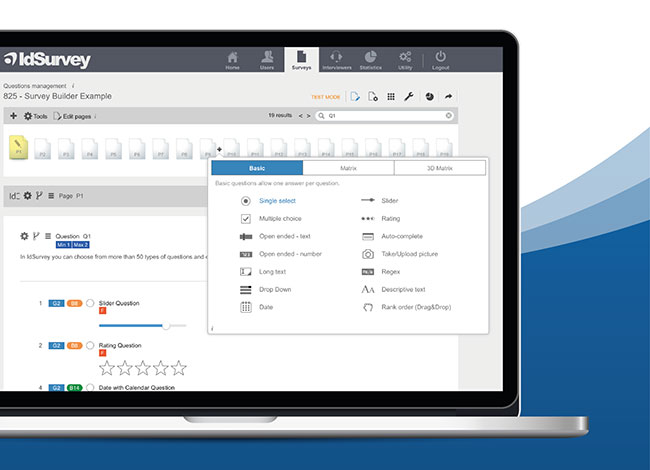The width and height of the screenshot is (650, 470).
Task: Choose the Drop Down question type
Action: pyautogui.click(x=276, y=289)
